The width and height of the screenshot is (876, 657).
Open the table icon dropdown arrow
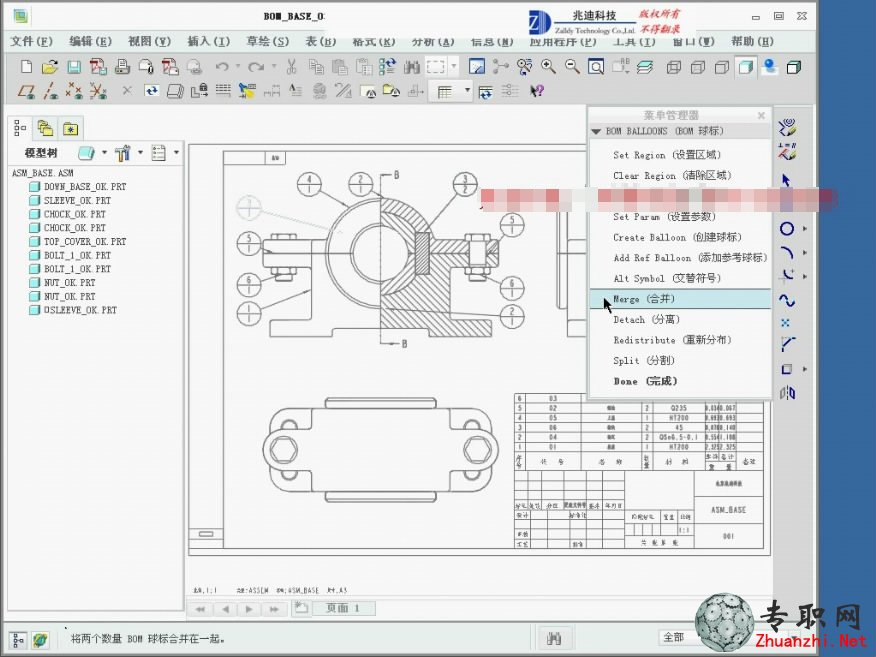pyautogui.click(x=467, y=91)
